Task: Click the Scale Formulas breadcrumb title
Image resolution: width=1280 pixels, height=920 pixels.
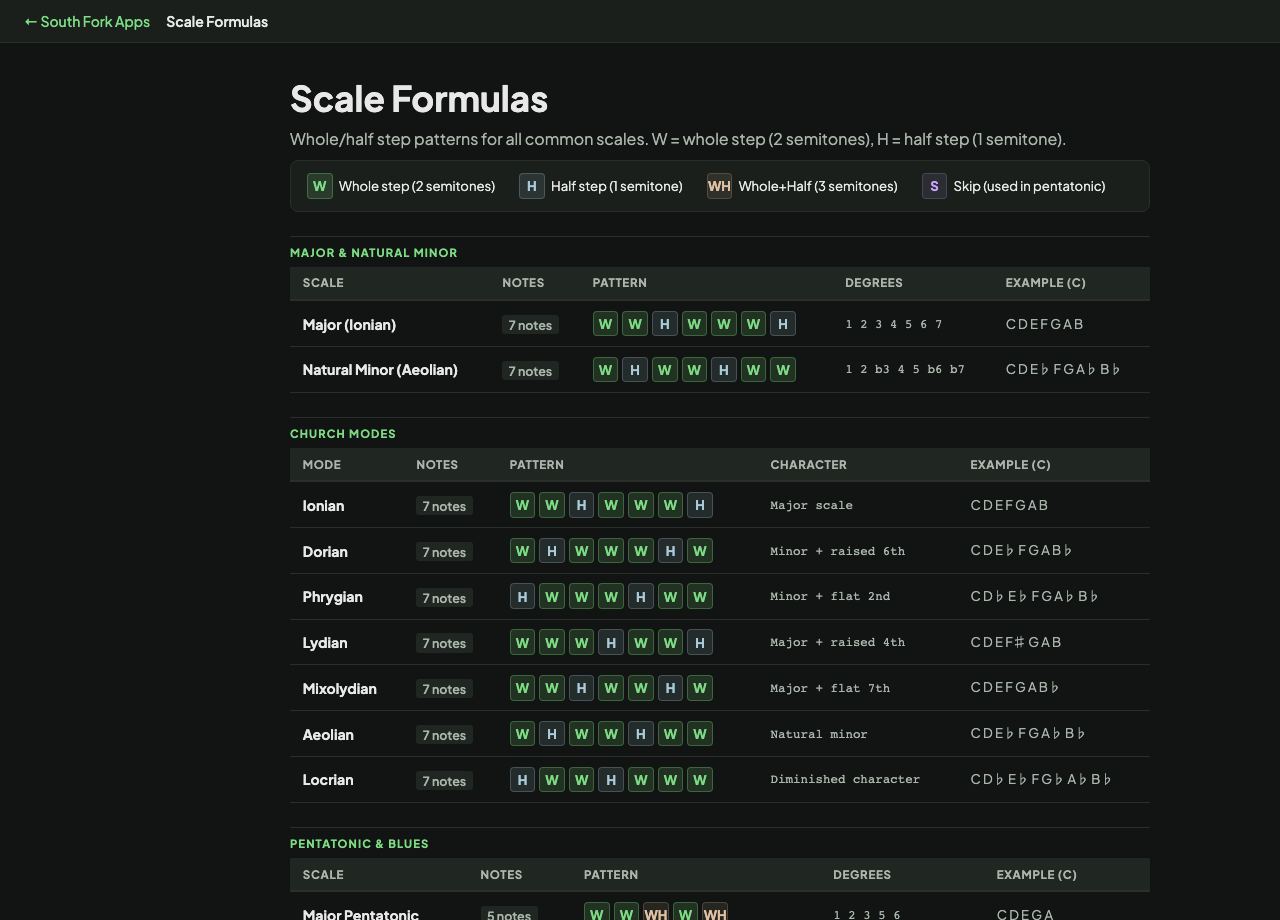Action: tap(217, 21)
